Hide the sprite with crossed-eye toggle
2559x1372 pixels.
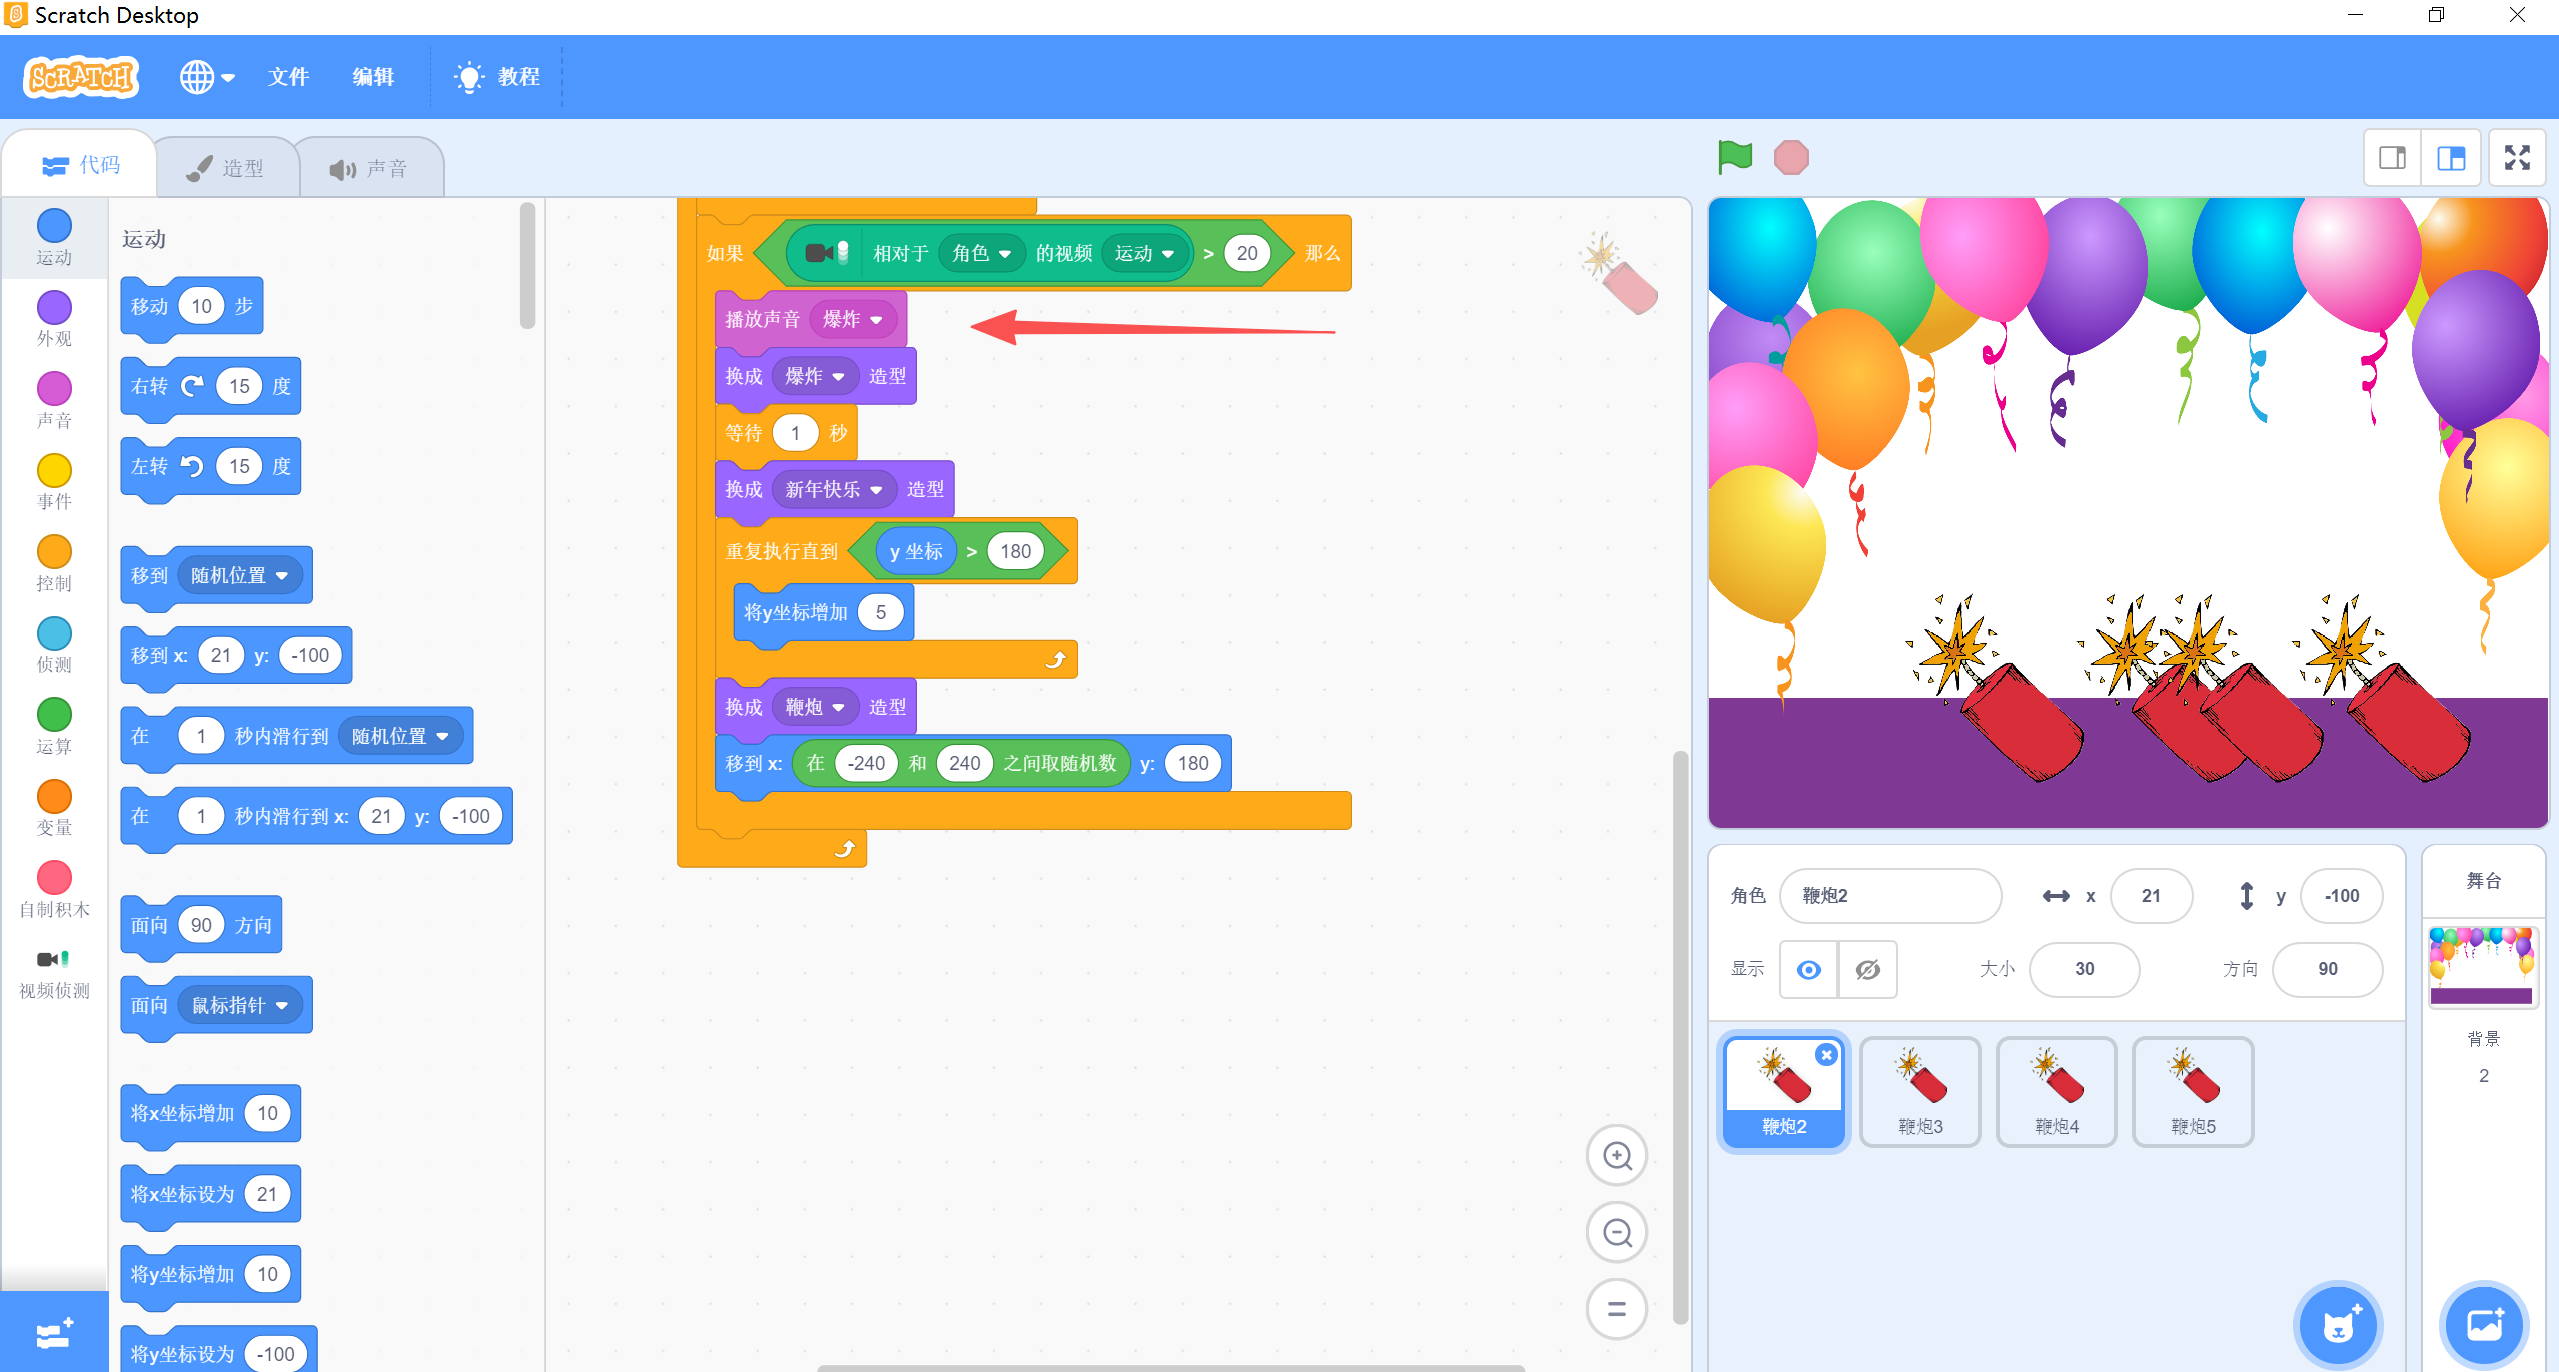(x=1867, y=969)
